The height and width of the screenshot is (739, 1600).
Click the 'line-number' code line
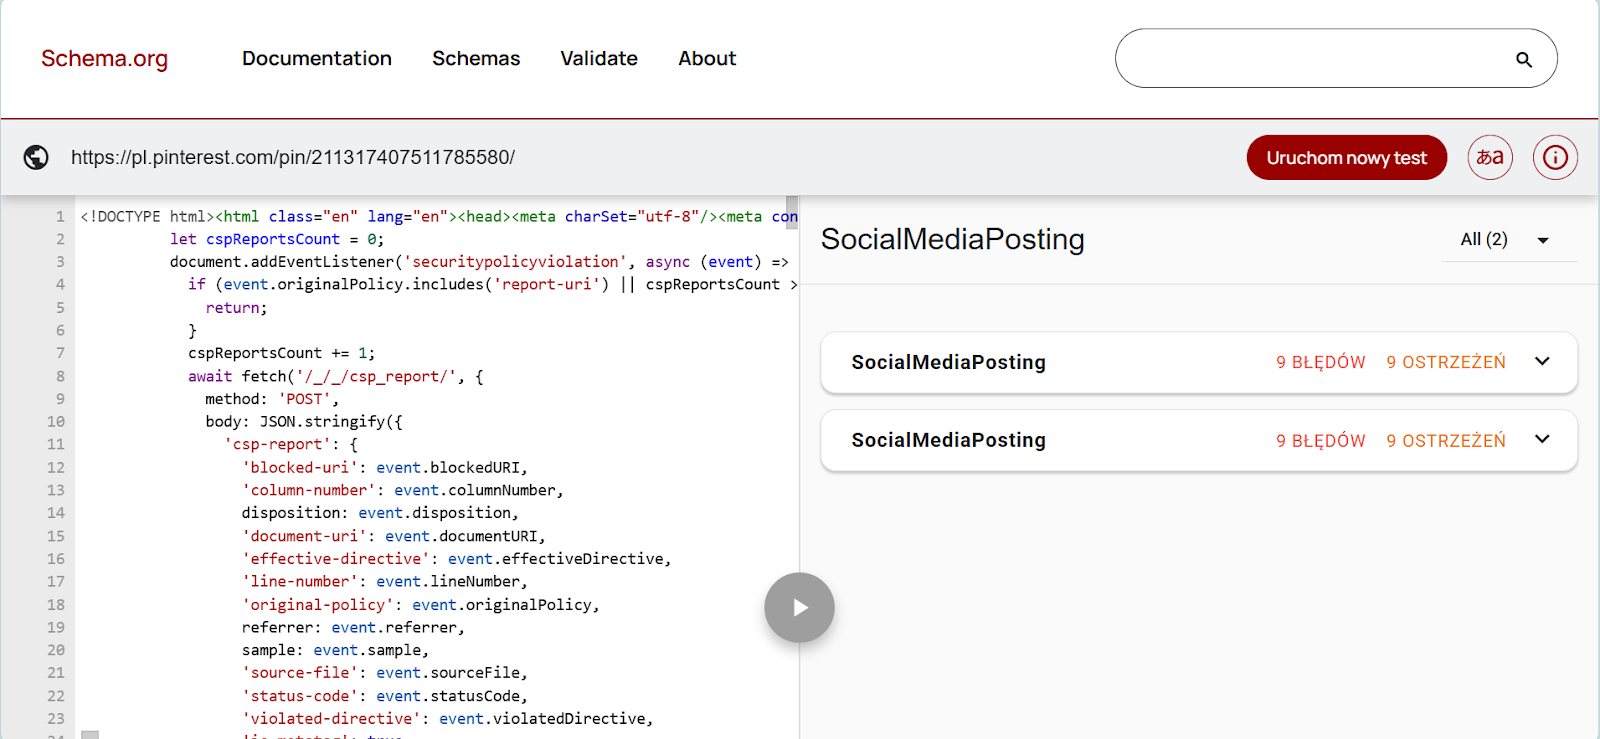[385, 581]
